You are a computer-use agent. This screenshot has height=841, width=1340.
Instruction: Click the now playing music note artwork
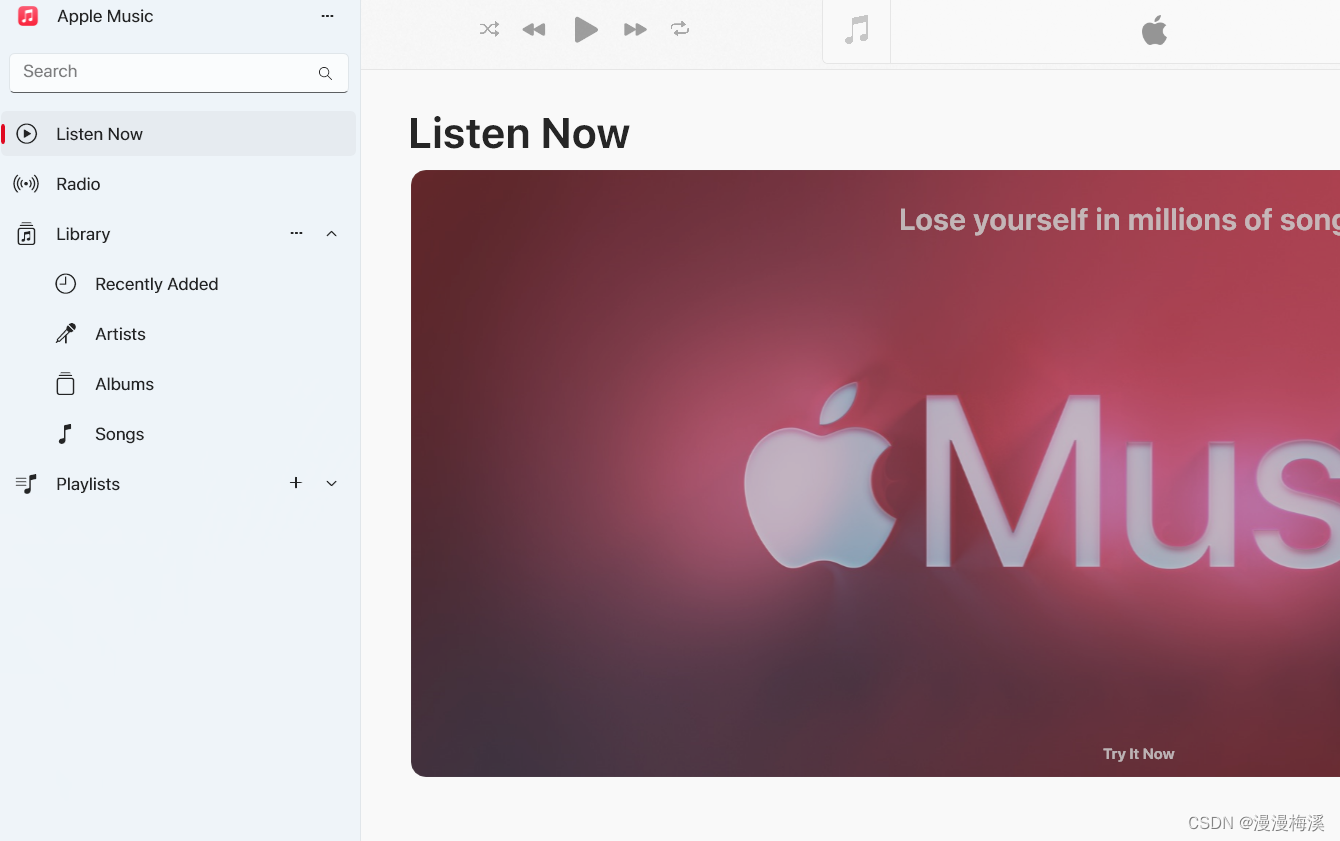(856, 31)
